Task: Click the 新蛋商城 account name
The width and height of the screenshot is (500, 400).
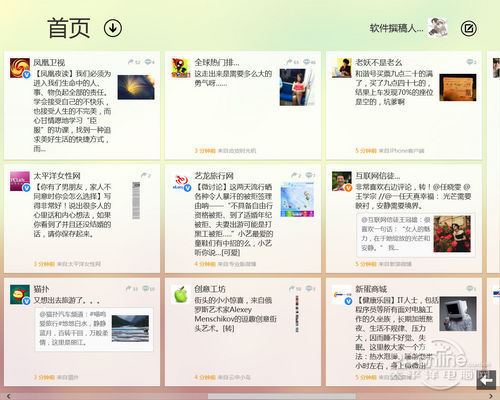Action: tap(371, 289)
